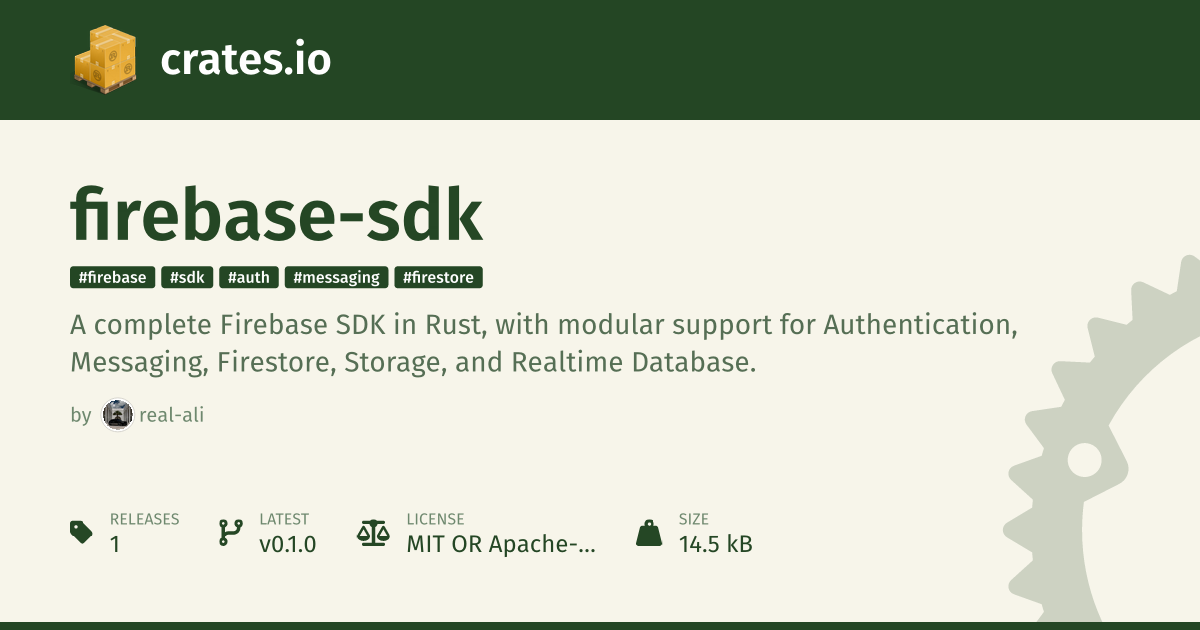The height and width of the screenshot is (630, 1200).
Task: Click the license scales icon
Action: point(373,532)
